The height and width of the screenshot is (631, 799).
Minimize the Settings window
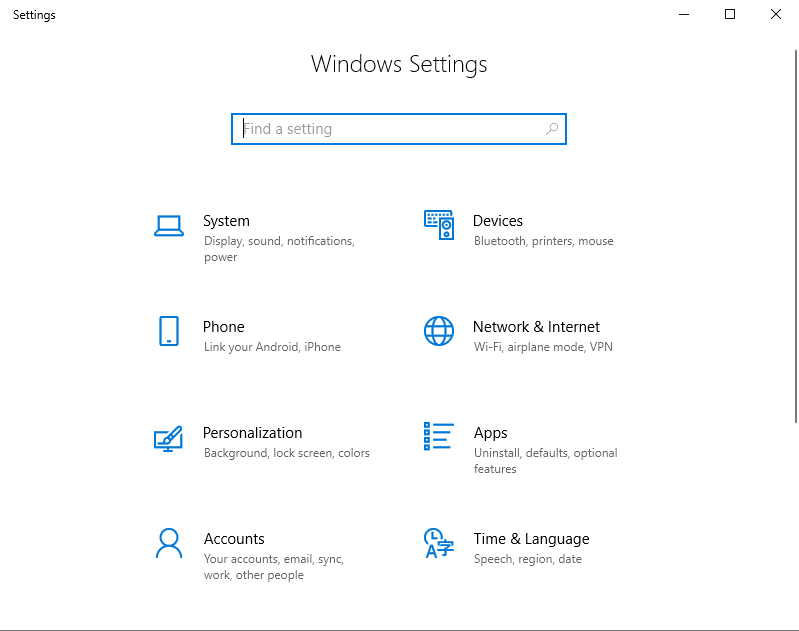point(684,14)
